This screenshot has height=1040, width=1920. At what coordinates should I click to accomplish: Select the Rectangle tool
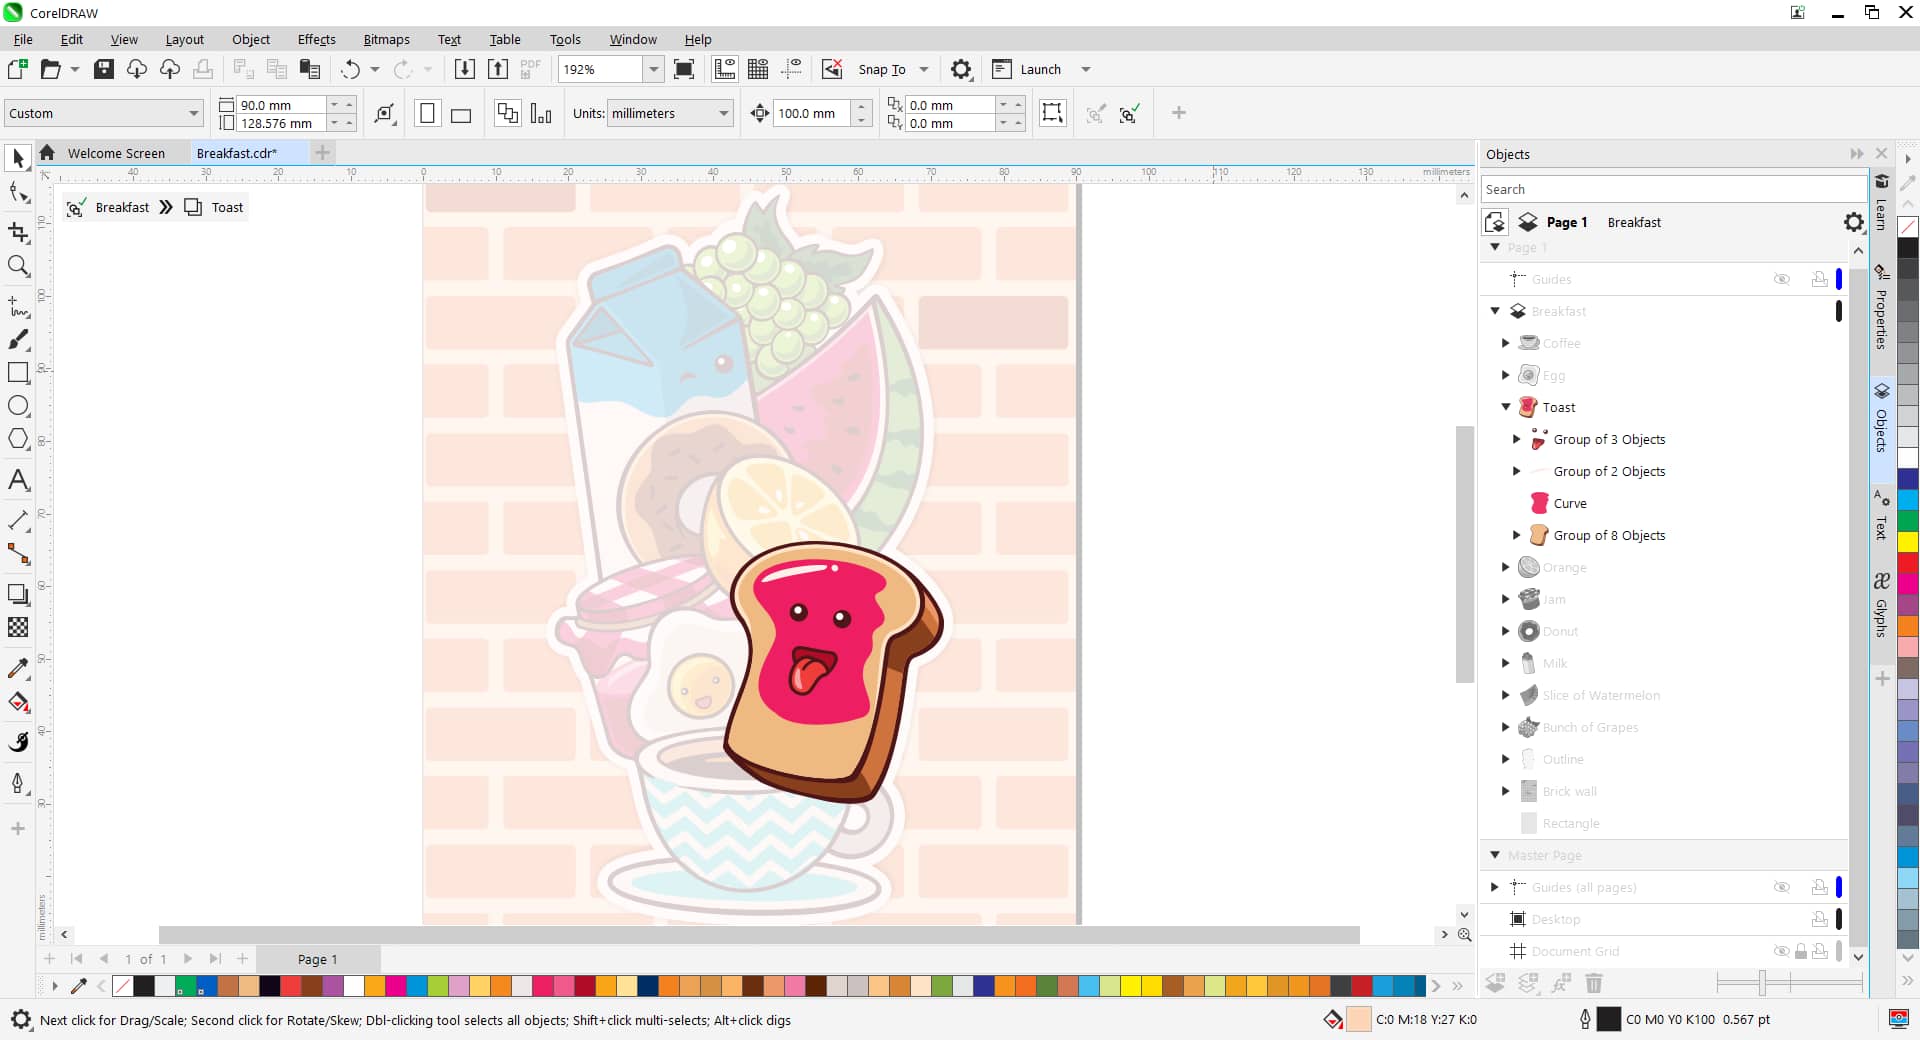pyautogui.click(x=18, y=373)
